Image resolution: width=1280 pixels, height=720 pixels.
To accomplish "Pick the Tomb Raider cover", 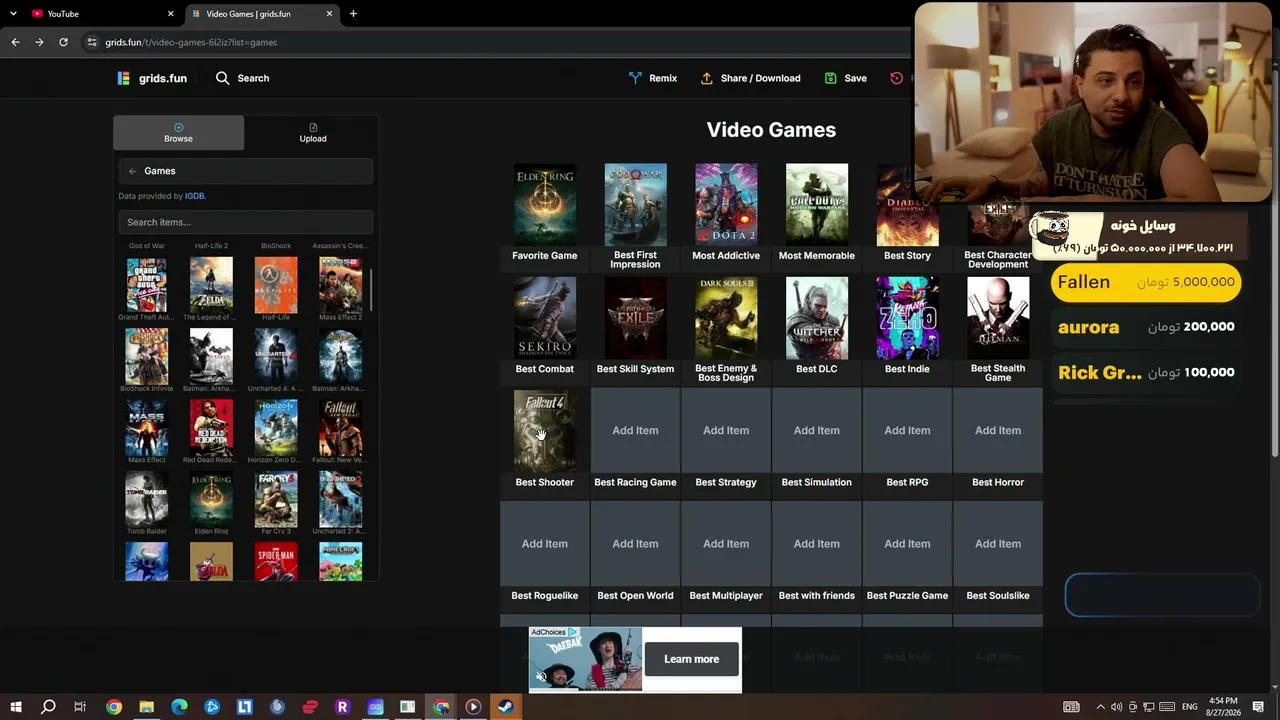I will click(x=146, y=499).
